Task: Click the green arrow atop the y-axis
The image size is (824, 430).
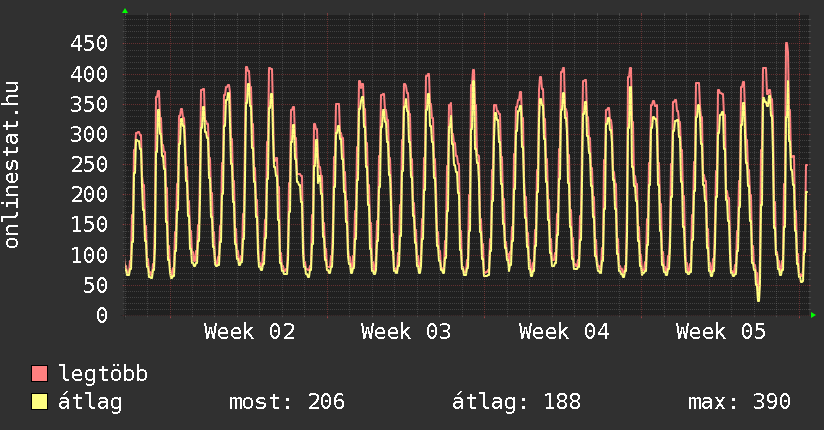Action: pyautogui.click(x=125, y=11)
